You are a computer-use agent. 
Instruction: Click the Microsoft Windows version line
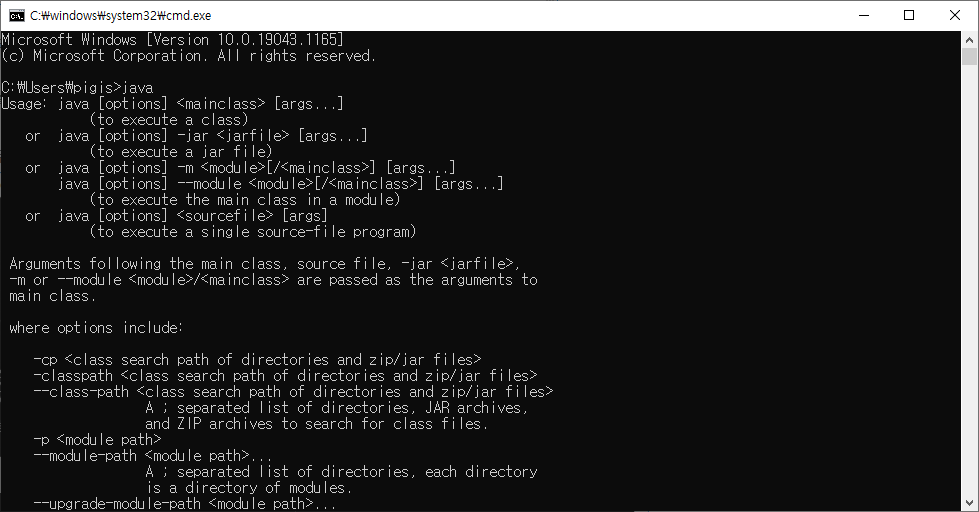point(172,39)
